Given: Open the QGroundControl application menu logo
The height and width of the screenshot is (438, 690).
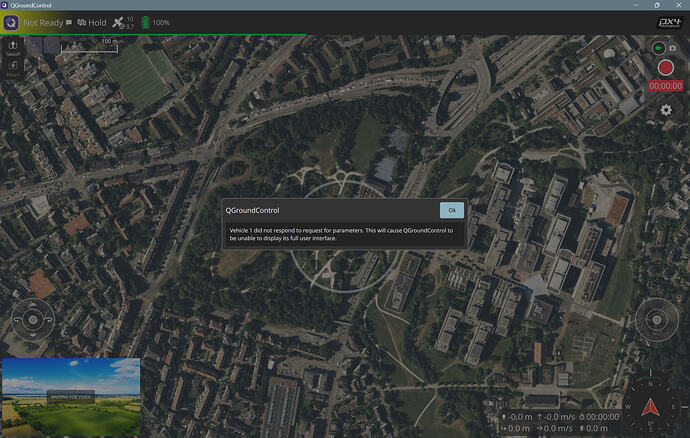Looking at the screenshot, I should [x=11, y=22].
